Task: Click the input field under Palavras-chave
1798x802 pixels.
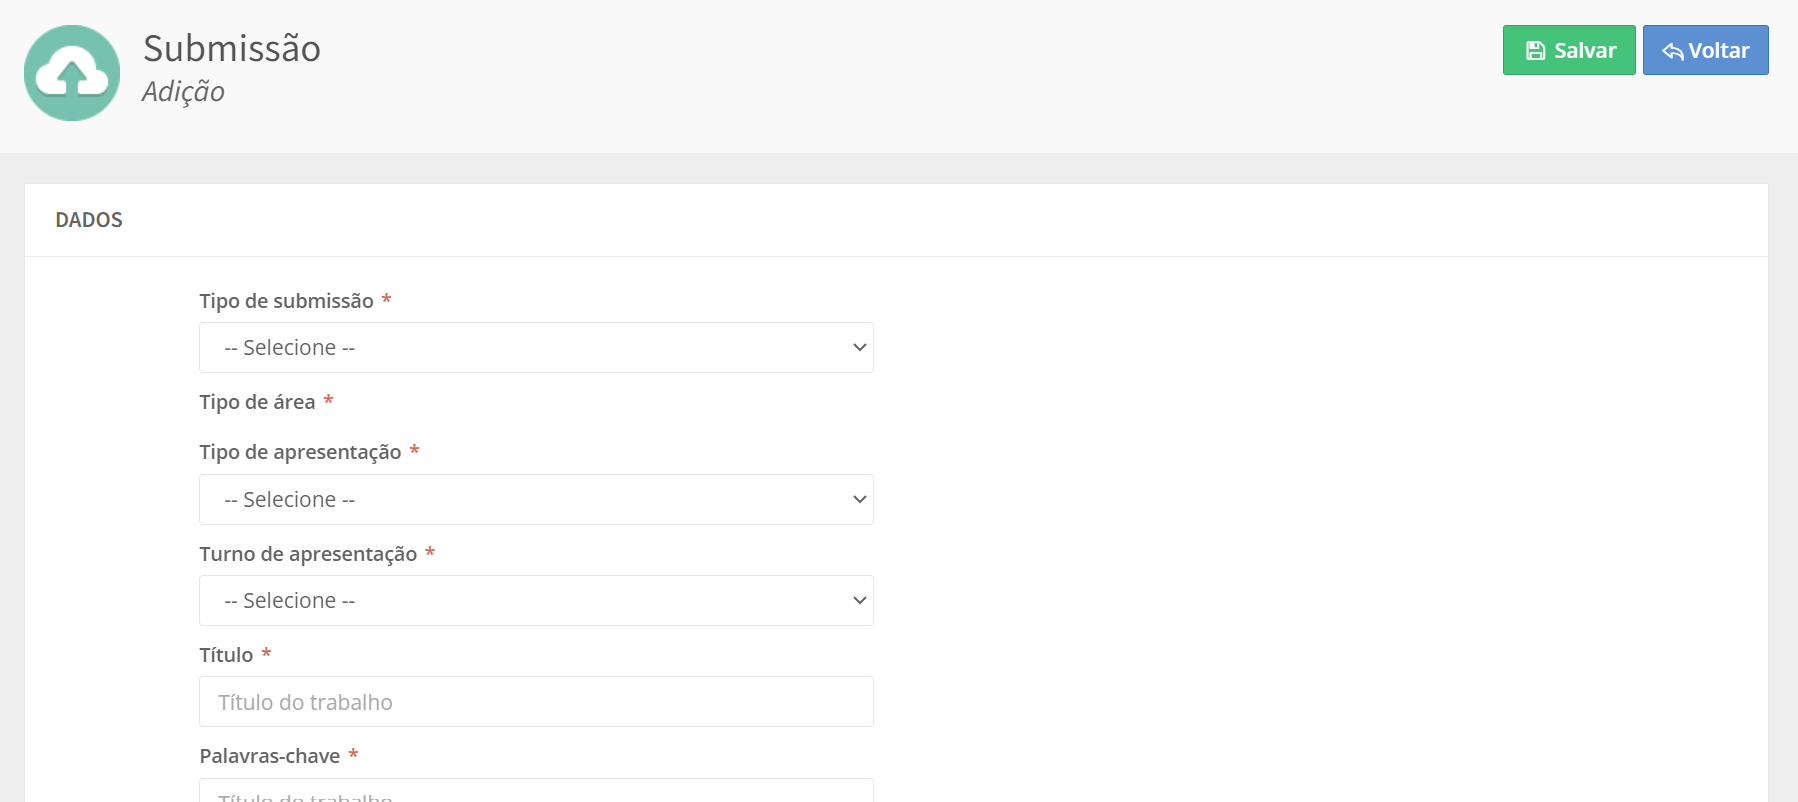Action: [536, 792]
